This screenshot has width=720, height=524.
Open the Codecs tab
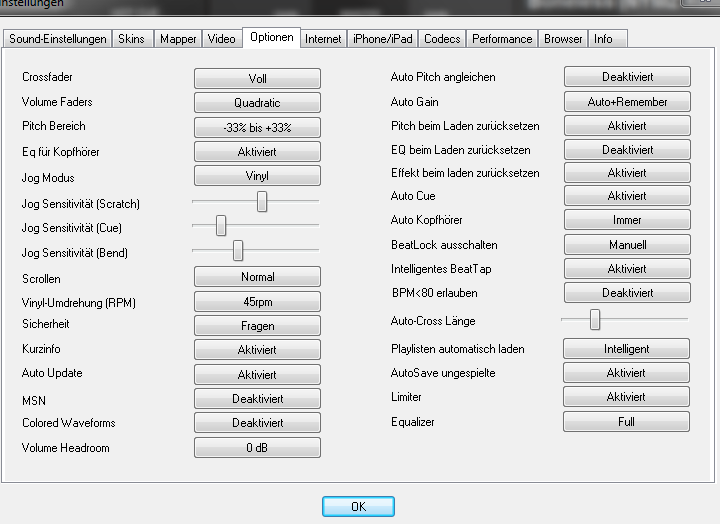[442, 39]
